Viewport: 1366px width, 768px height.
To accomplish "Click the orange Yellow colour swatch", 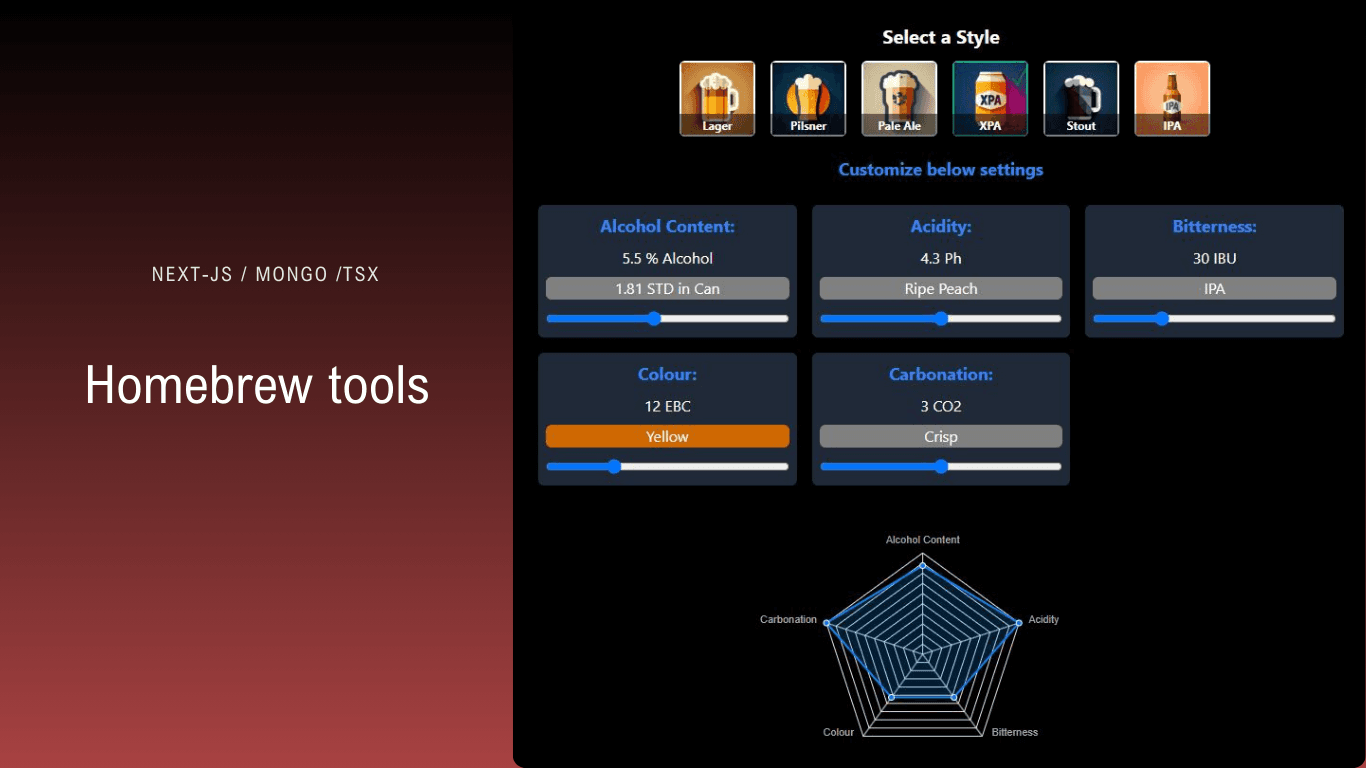I will pyautogui.click(x=667, y=436).
